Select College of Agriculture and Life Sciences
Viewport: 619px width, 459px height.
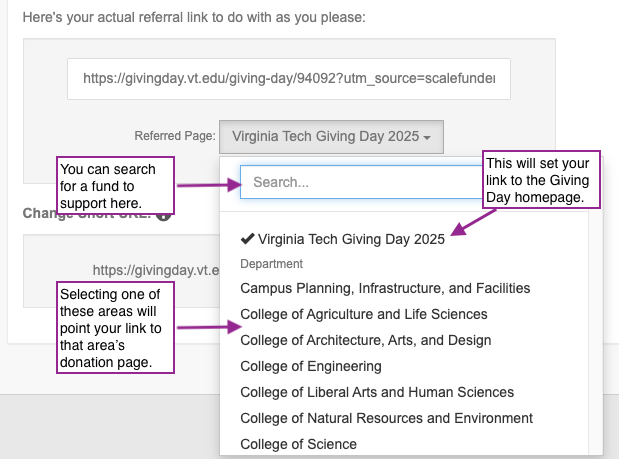click(364, 315)
